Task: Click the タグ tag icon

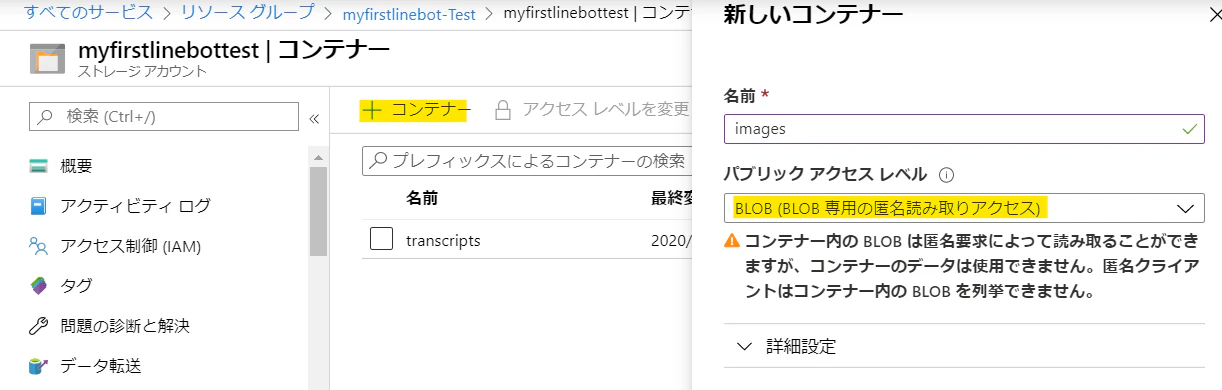Action: click(39, 286)
